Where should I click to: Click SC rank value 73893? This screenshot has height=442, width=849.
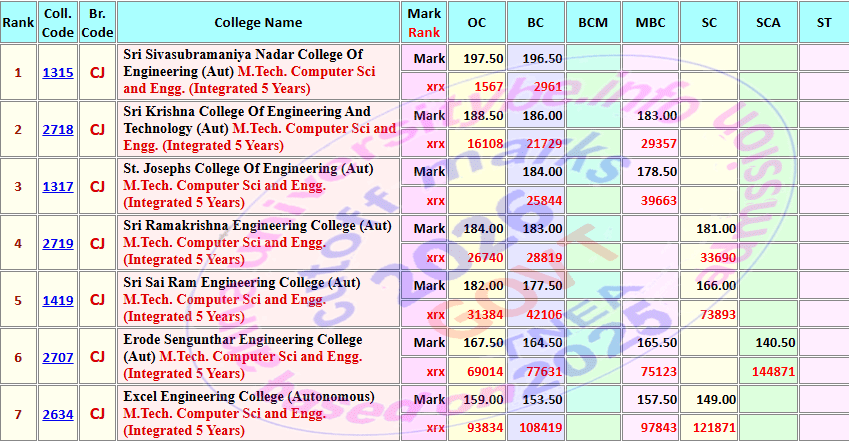tap(718, 314)
